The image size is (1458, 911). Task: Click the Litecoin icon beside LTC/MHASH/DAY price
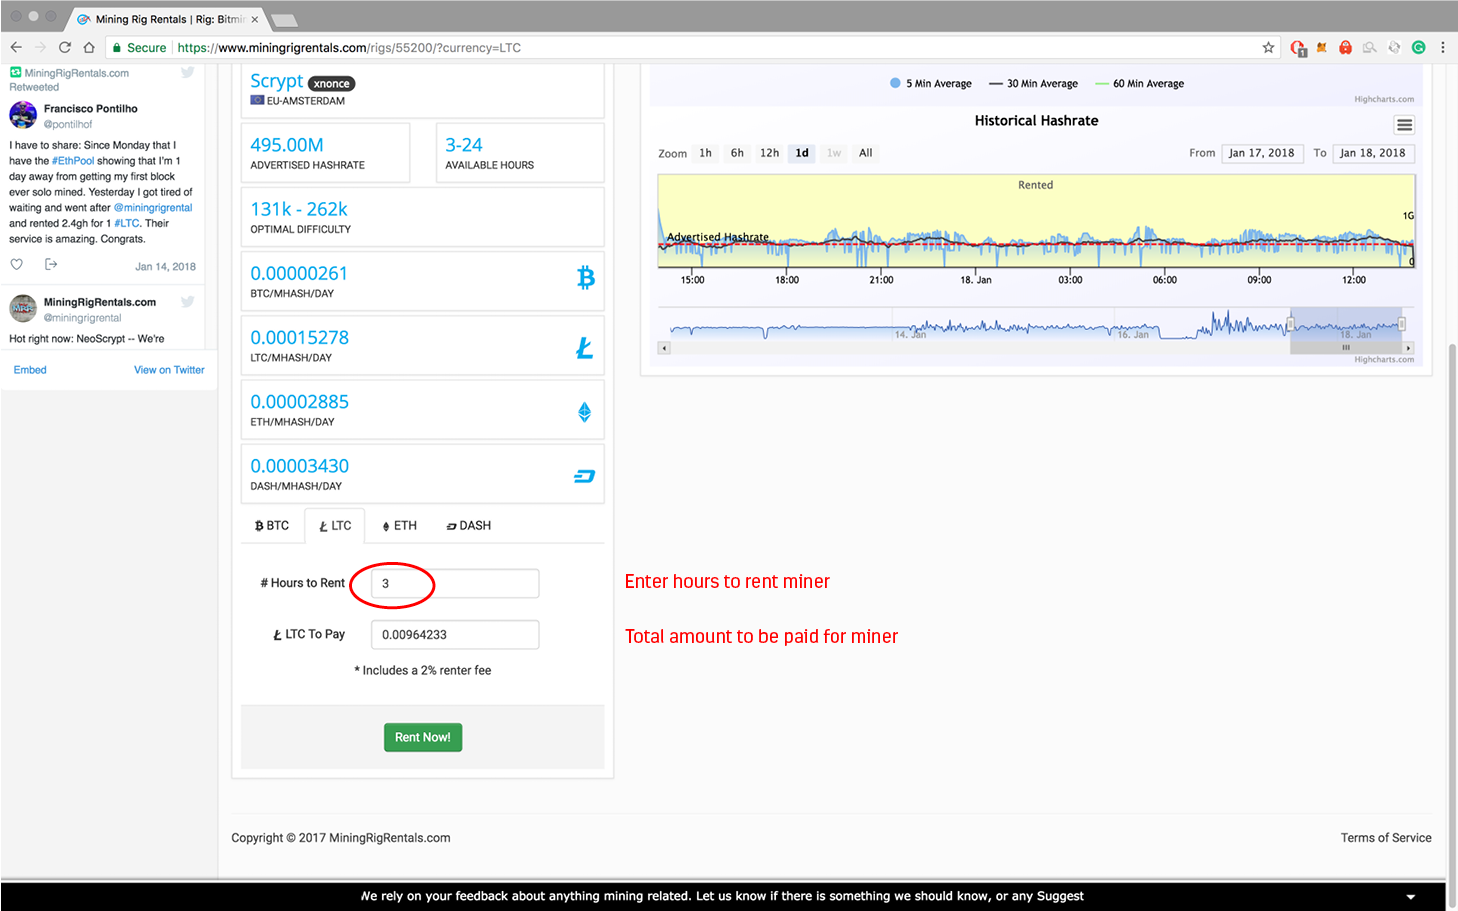(585, 348)
